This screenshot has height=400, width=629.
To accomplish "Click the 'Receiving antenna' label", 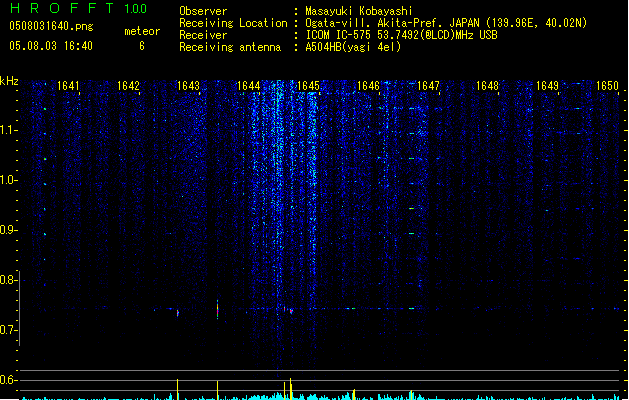I will 230,47.
